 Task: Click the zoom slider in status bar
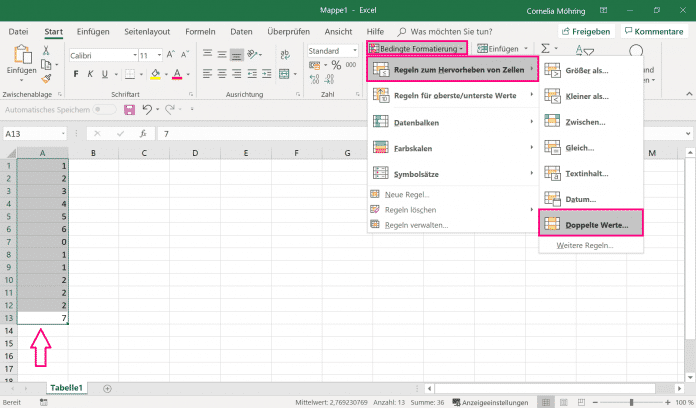point(632,402)
